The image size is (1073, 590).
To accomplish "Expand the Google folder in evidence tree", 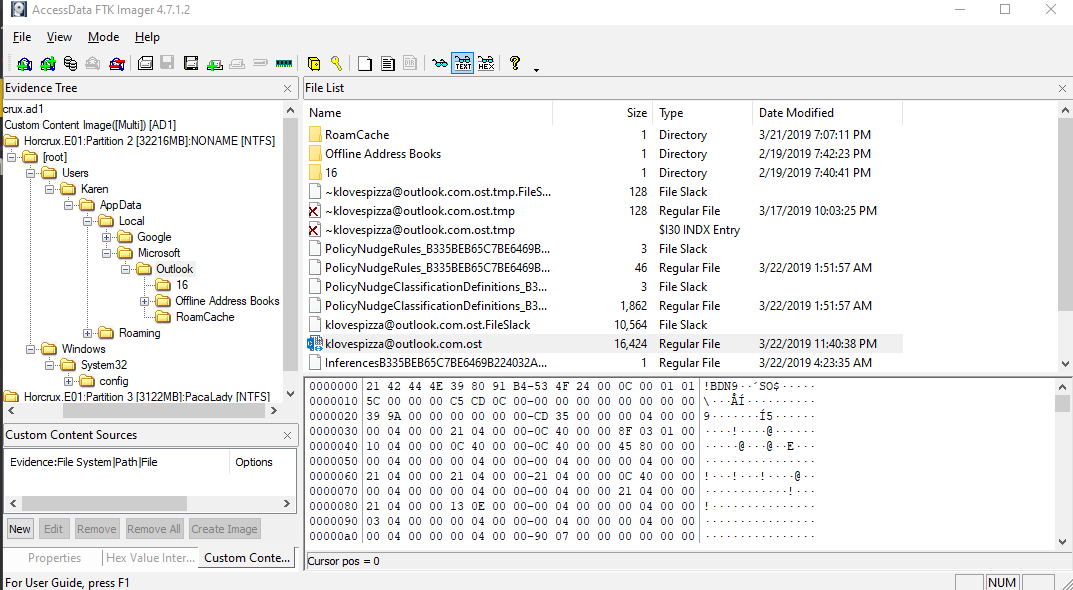I will [x=107, y=237].
